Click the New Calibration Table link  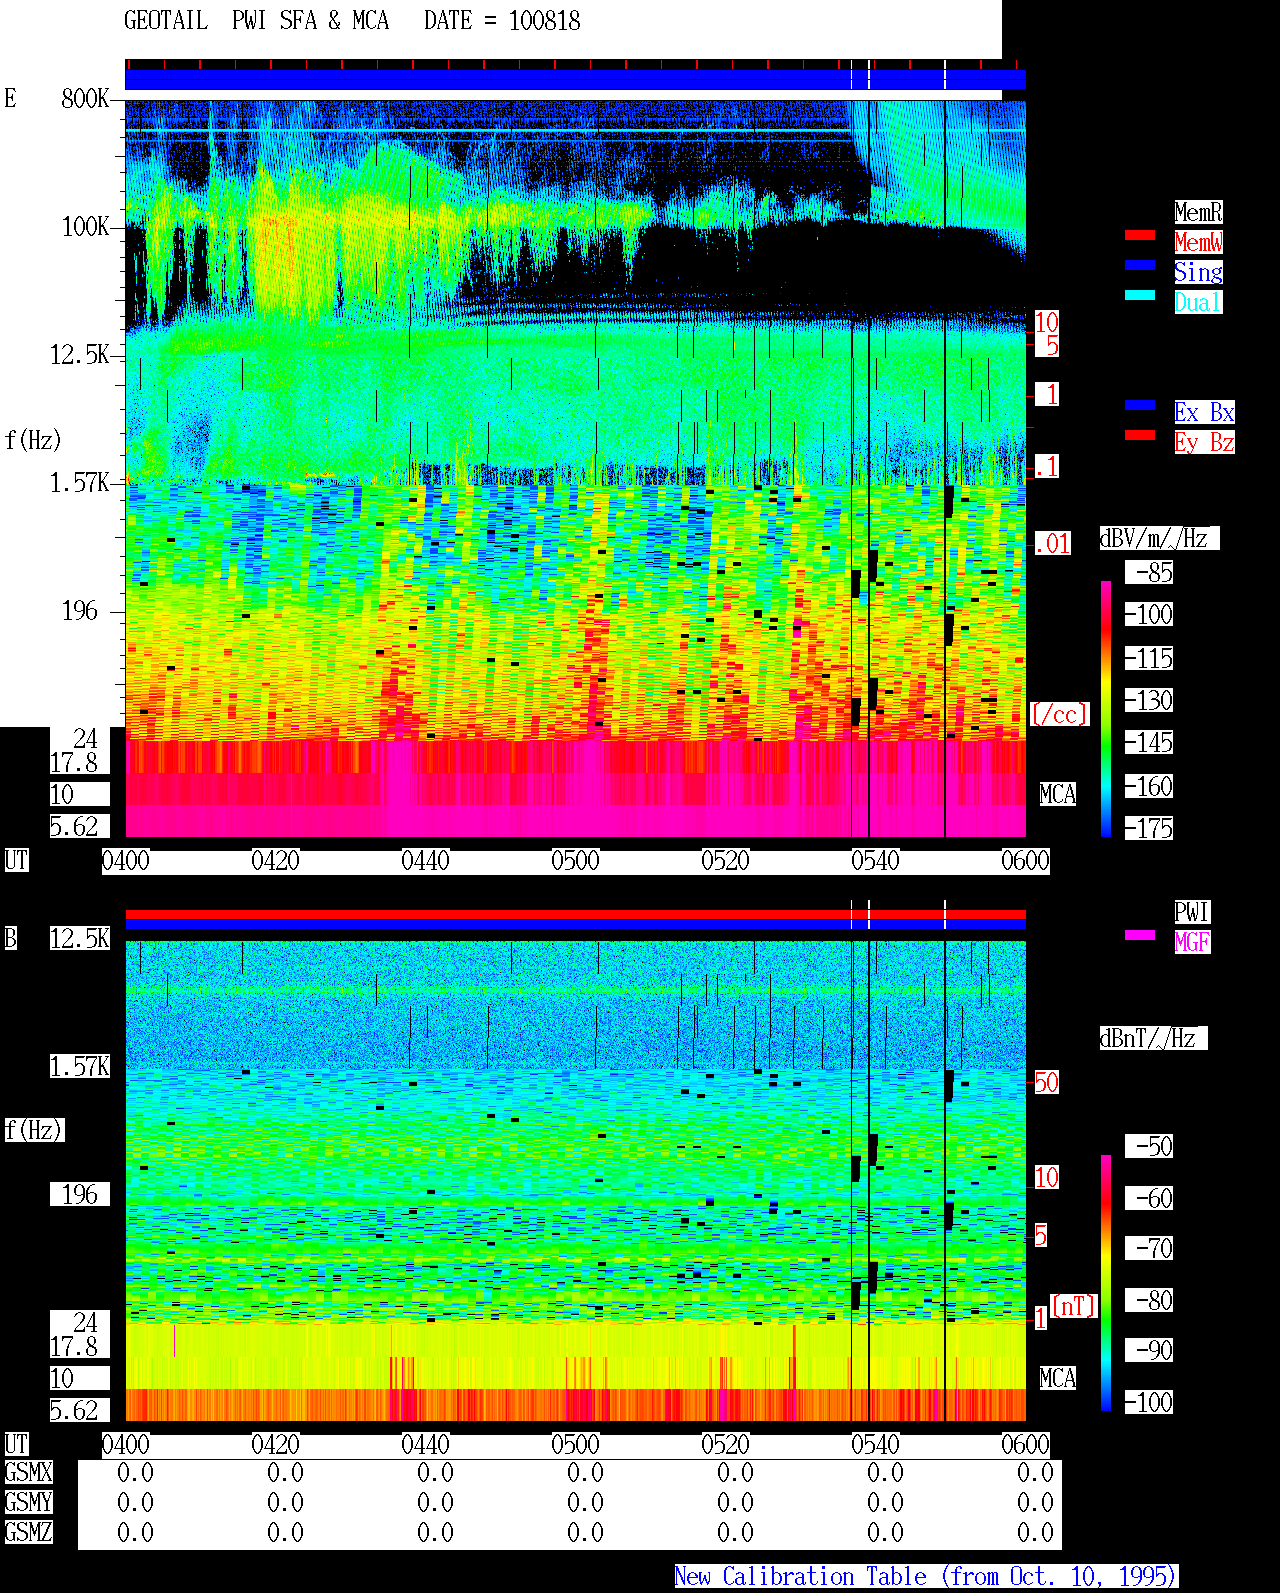[x=926, y=1577]
